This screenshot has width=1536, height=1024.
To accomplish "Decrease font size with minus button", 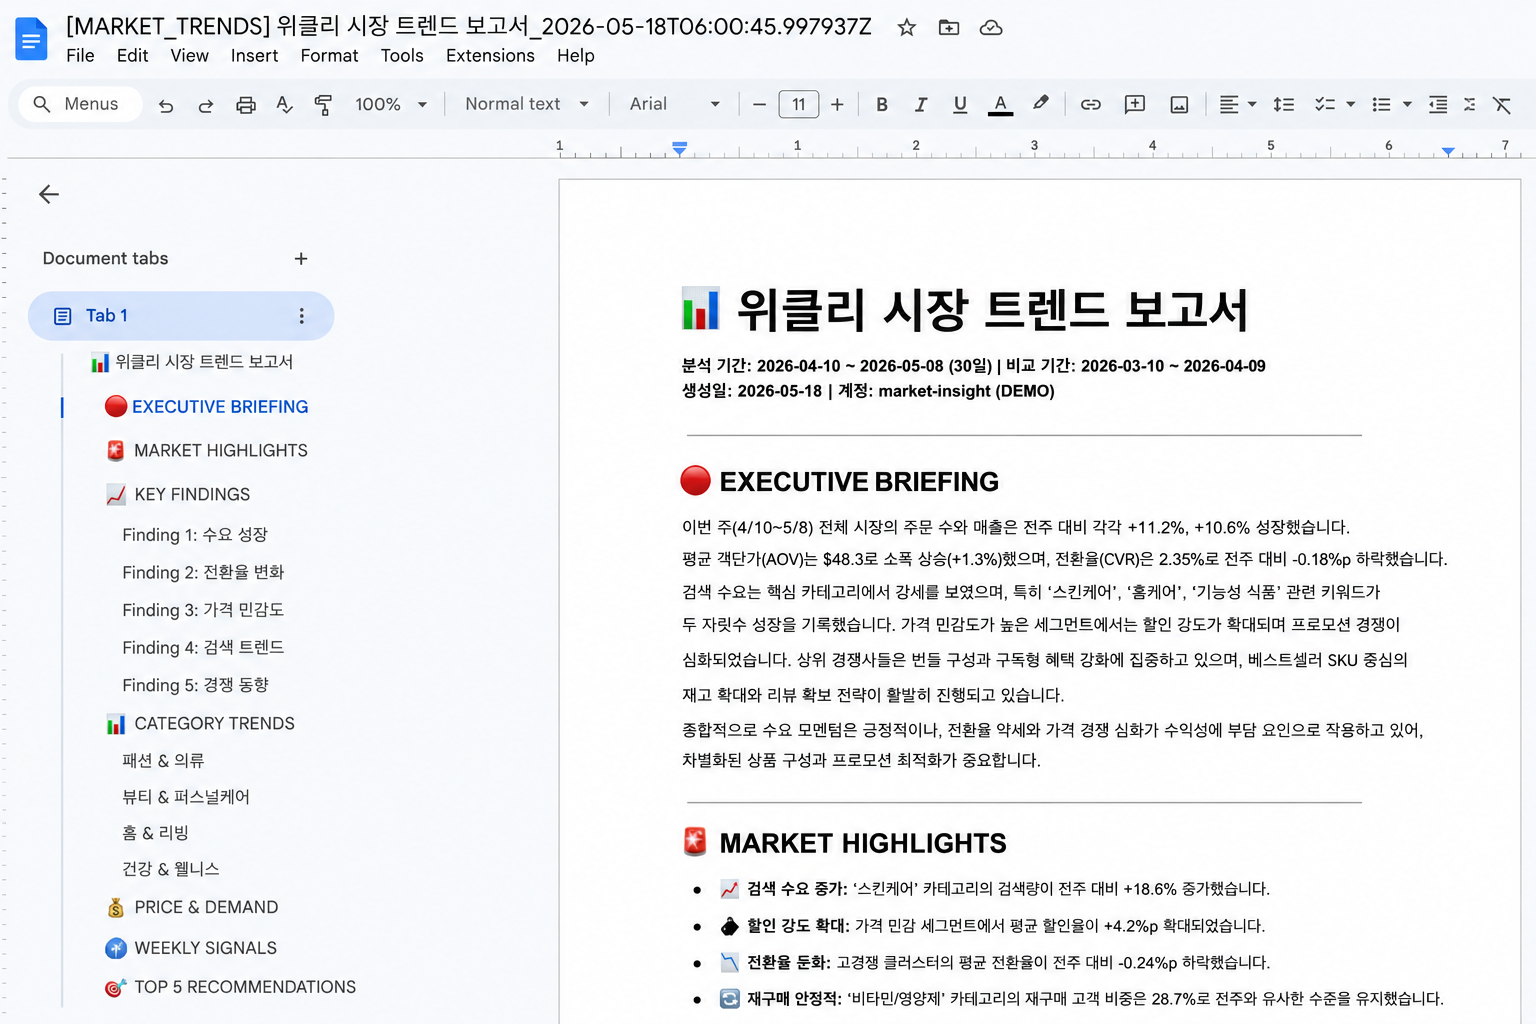I will click(760, 104).
